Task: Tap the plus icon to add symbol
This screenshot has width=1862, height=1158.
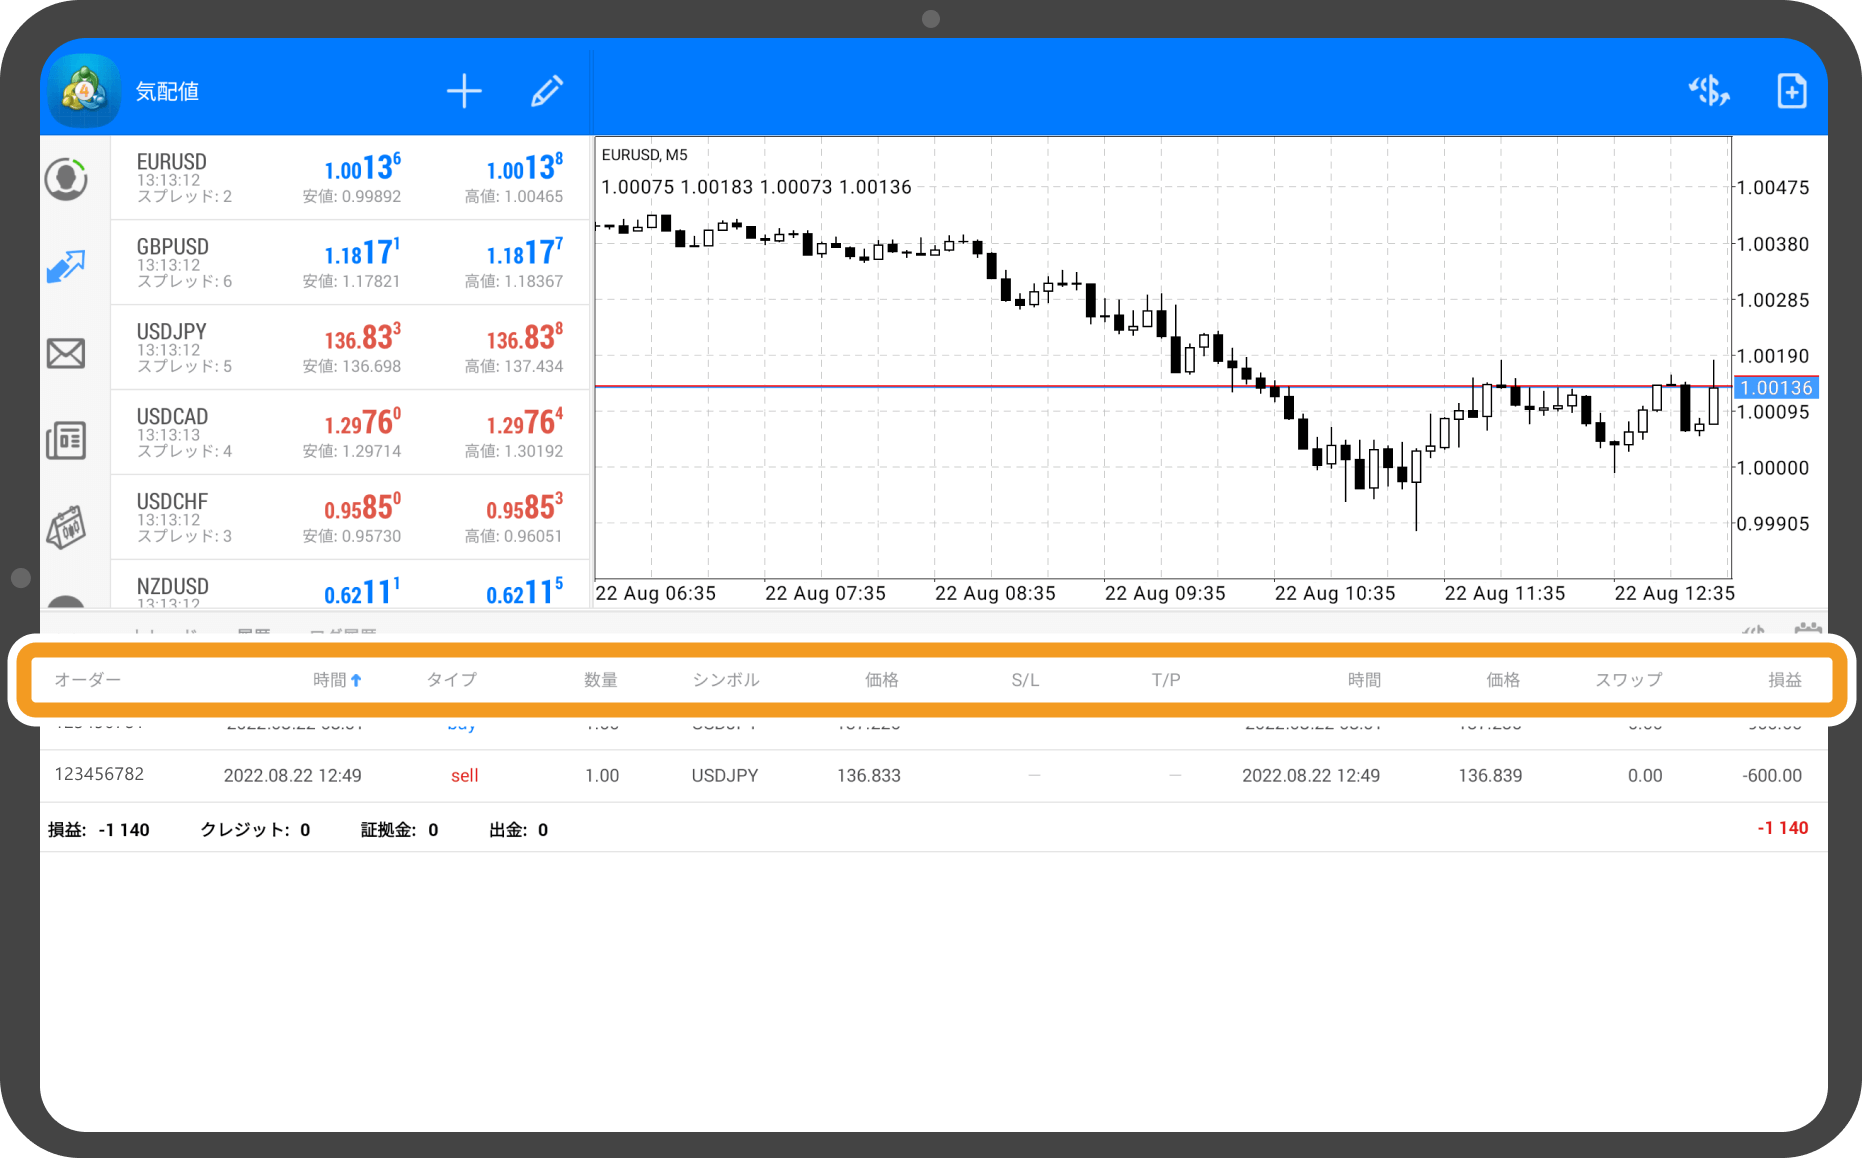Action: coord(464,91)
